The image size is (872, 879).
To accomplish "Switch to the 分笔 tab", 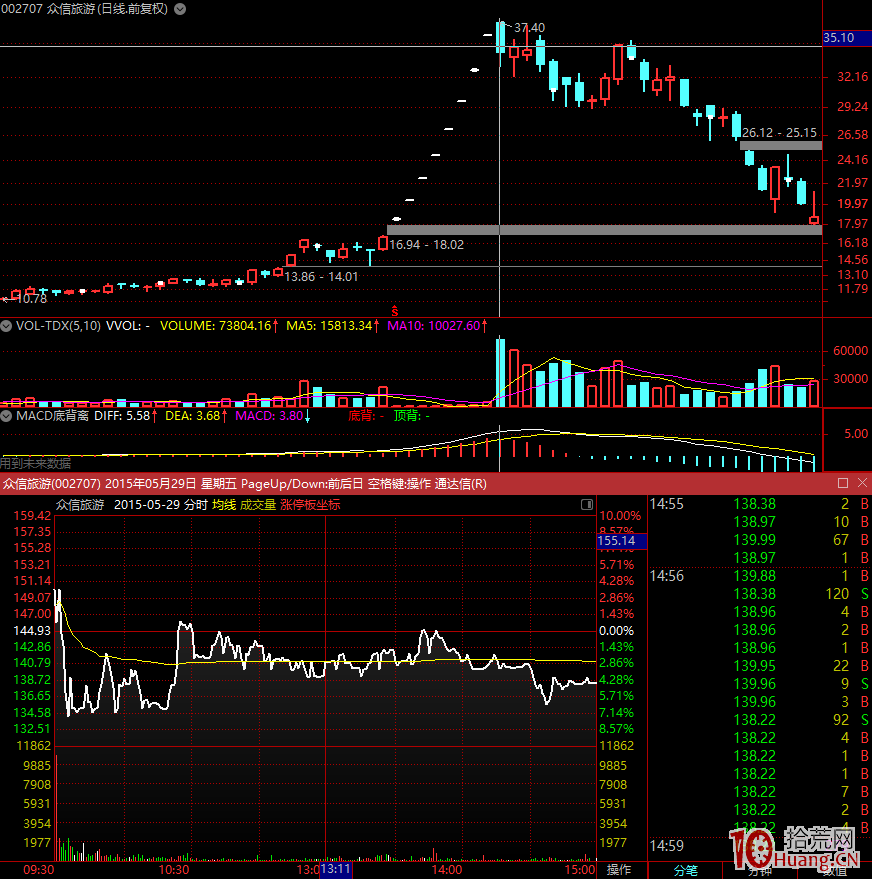I will (686, 870).
